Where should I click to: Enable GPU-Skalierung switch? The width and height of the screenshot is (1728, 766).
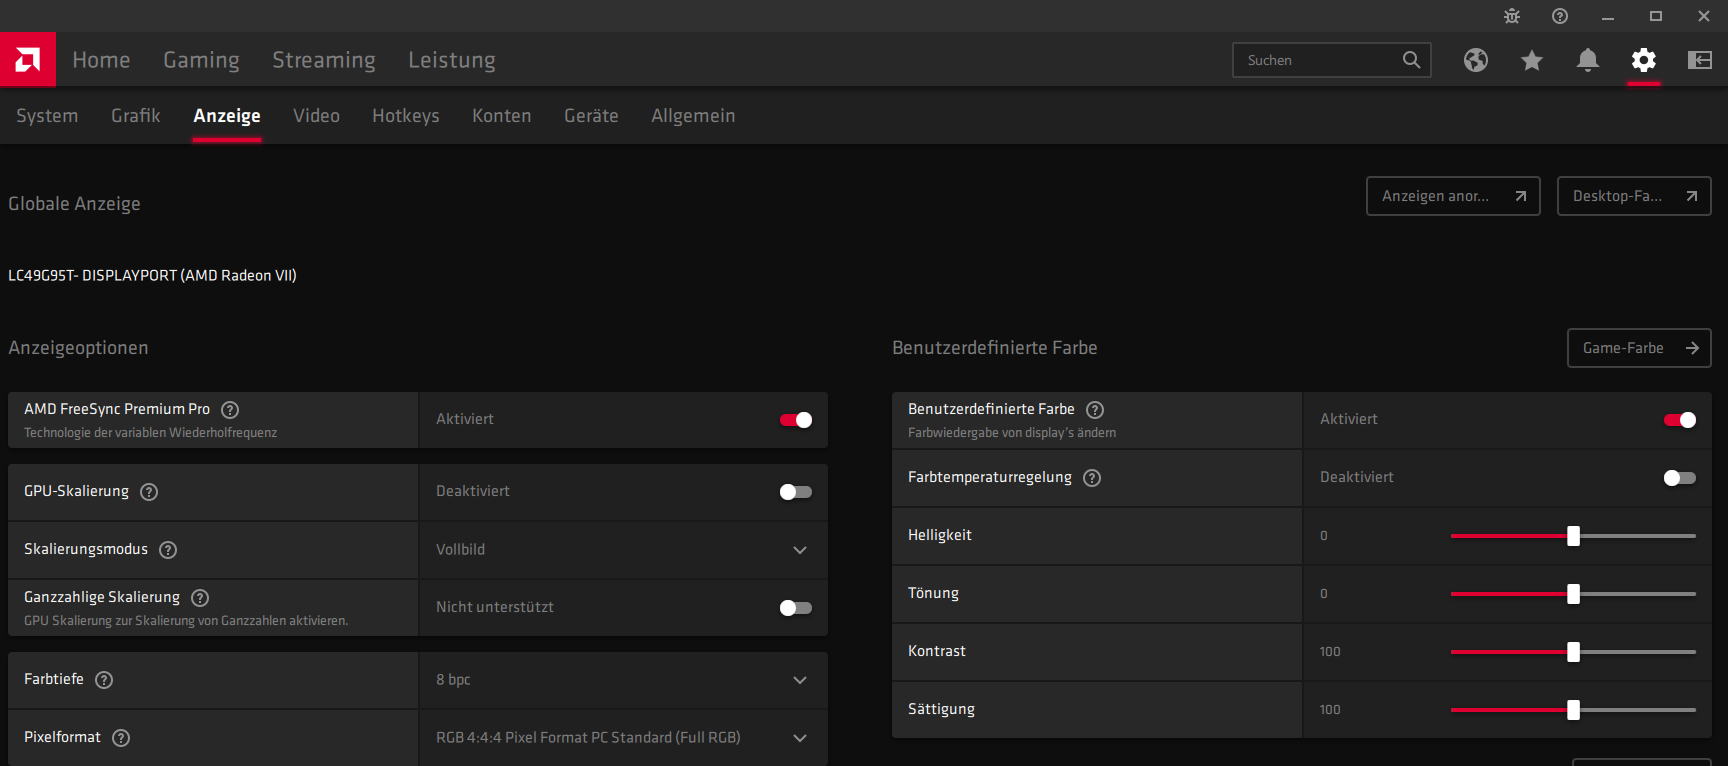pos(796,492)
